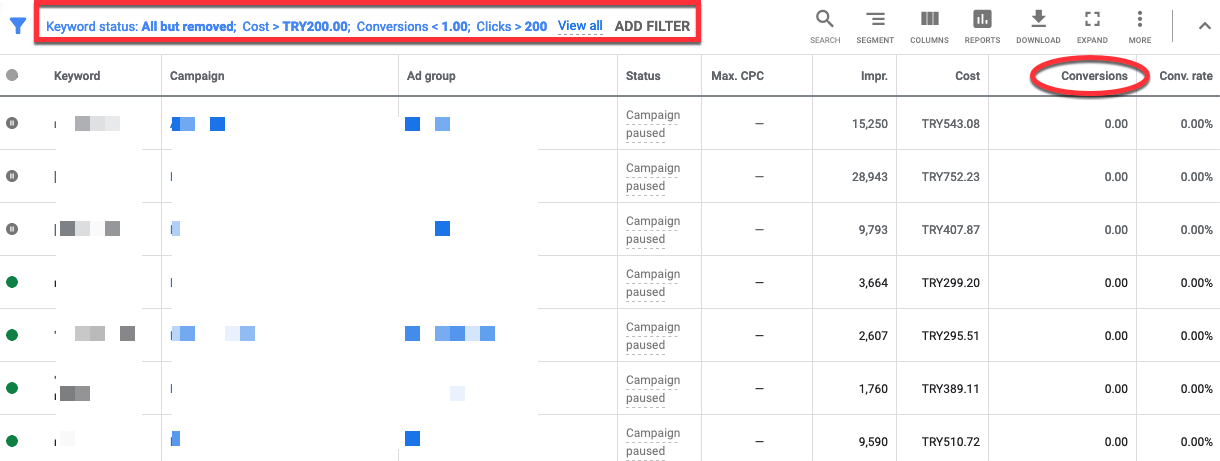Viewport: 1220px width, 461px height.
Task: Click the Cost > TRY200.00 filter chip
Action: [x=296, y=26]
